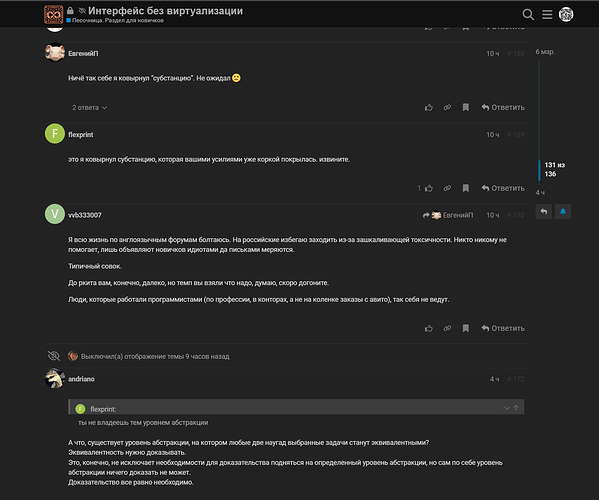Bookmark vvb333007's post
Viewport: 599px width, 500px height.
click(465, 328)
